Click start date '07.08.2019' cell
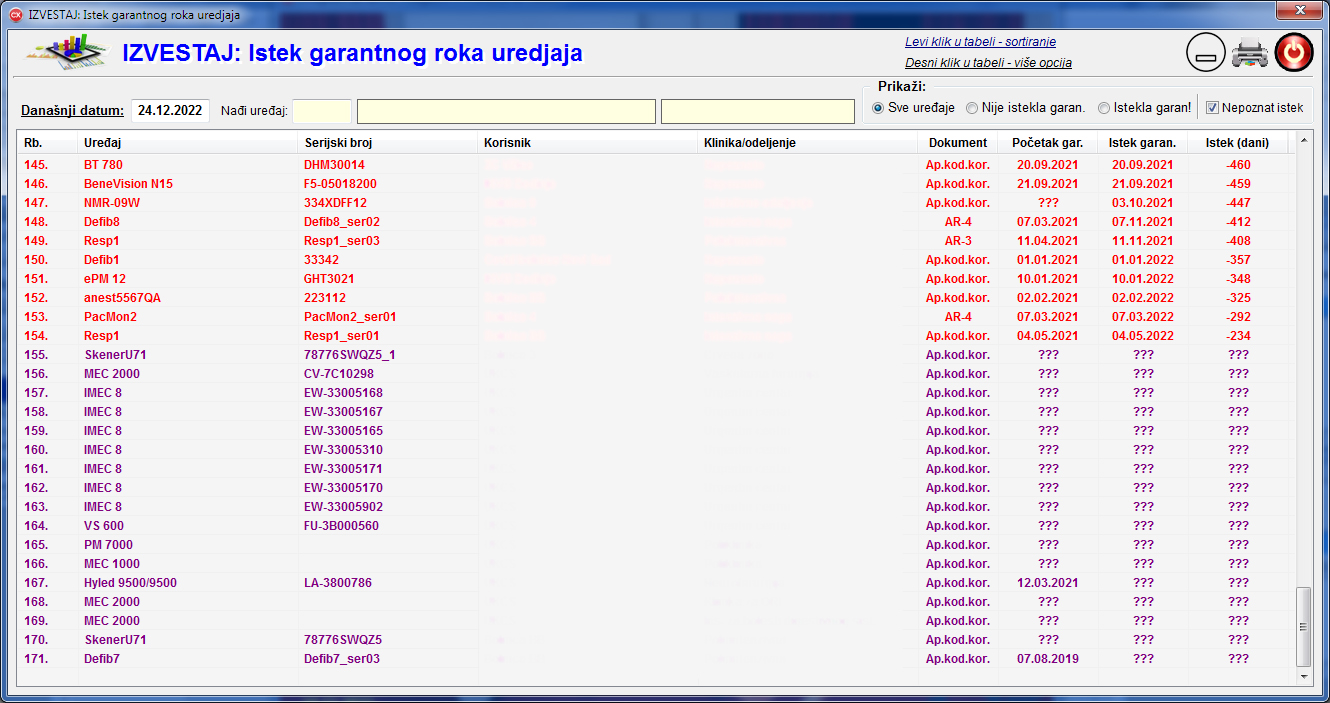The width and height of the screenshot is (1330, 703). coord(1048,659)
